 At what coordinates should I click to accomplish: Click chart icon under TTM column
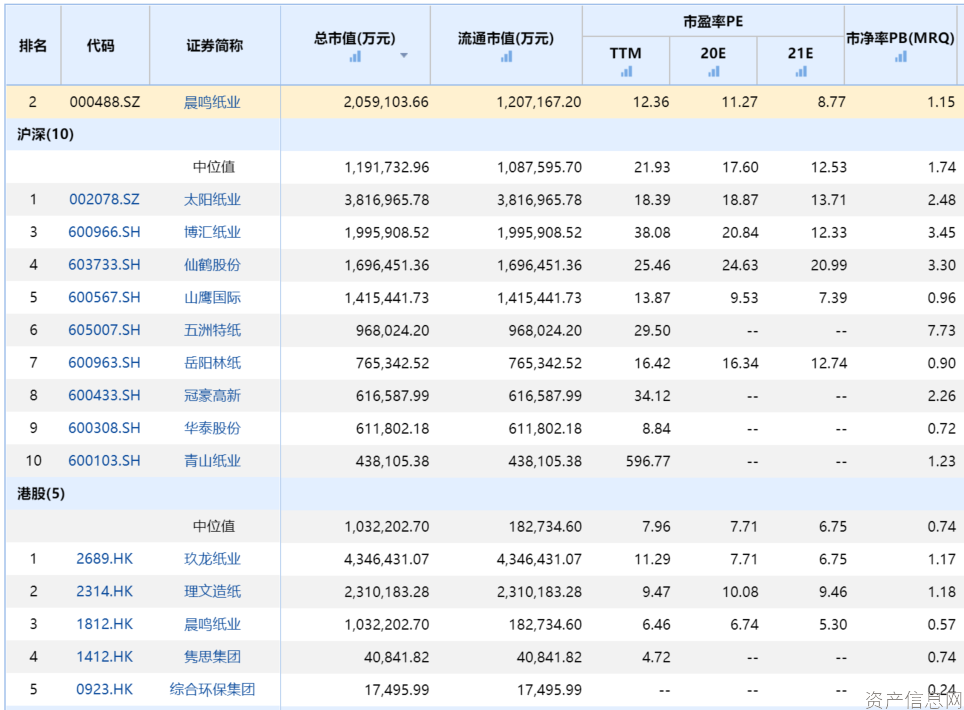[626, 71]
